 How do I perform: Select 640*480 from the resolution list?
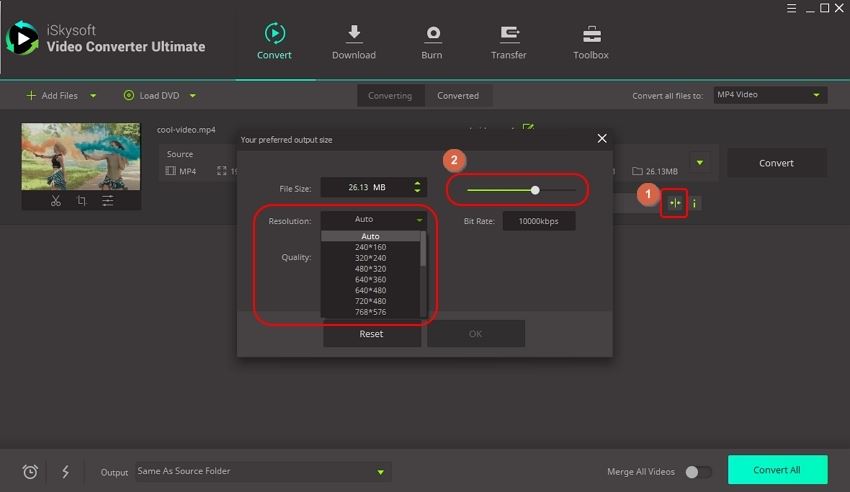pyautogui.click(x=370, y=290)
